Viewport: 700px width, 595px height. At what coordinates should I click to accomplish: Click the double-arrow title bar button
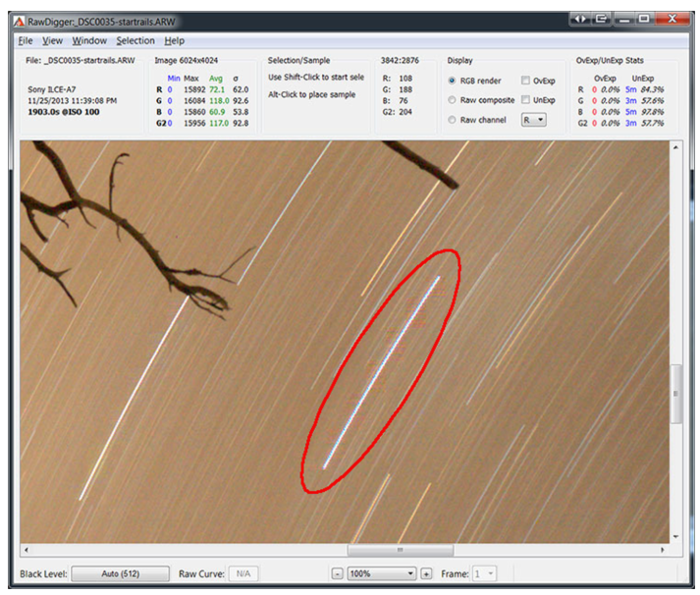(580, 19)
